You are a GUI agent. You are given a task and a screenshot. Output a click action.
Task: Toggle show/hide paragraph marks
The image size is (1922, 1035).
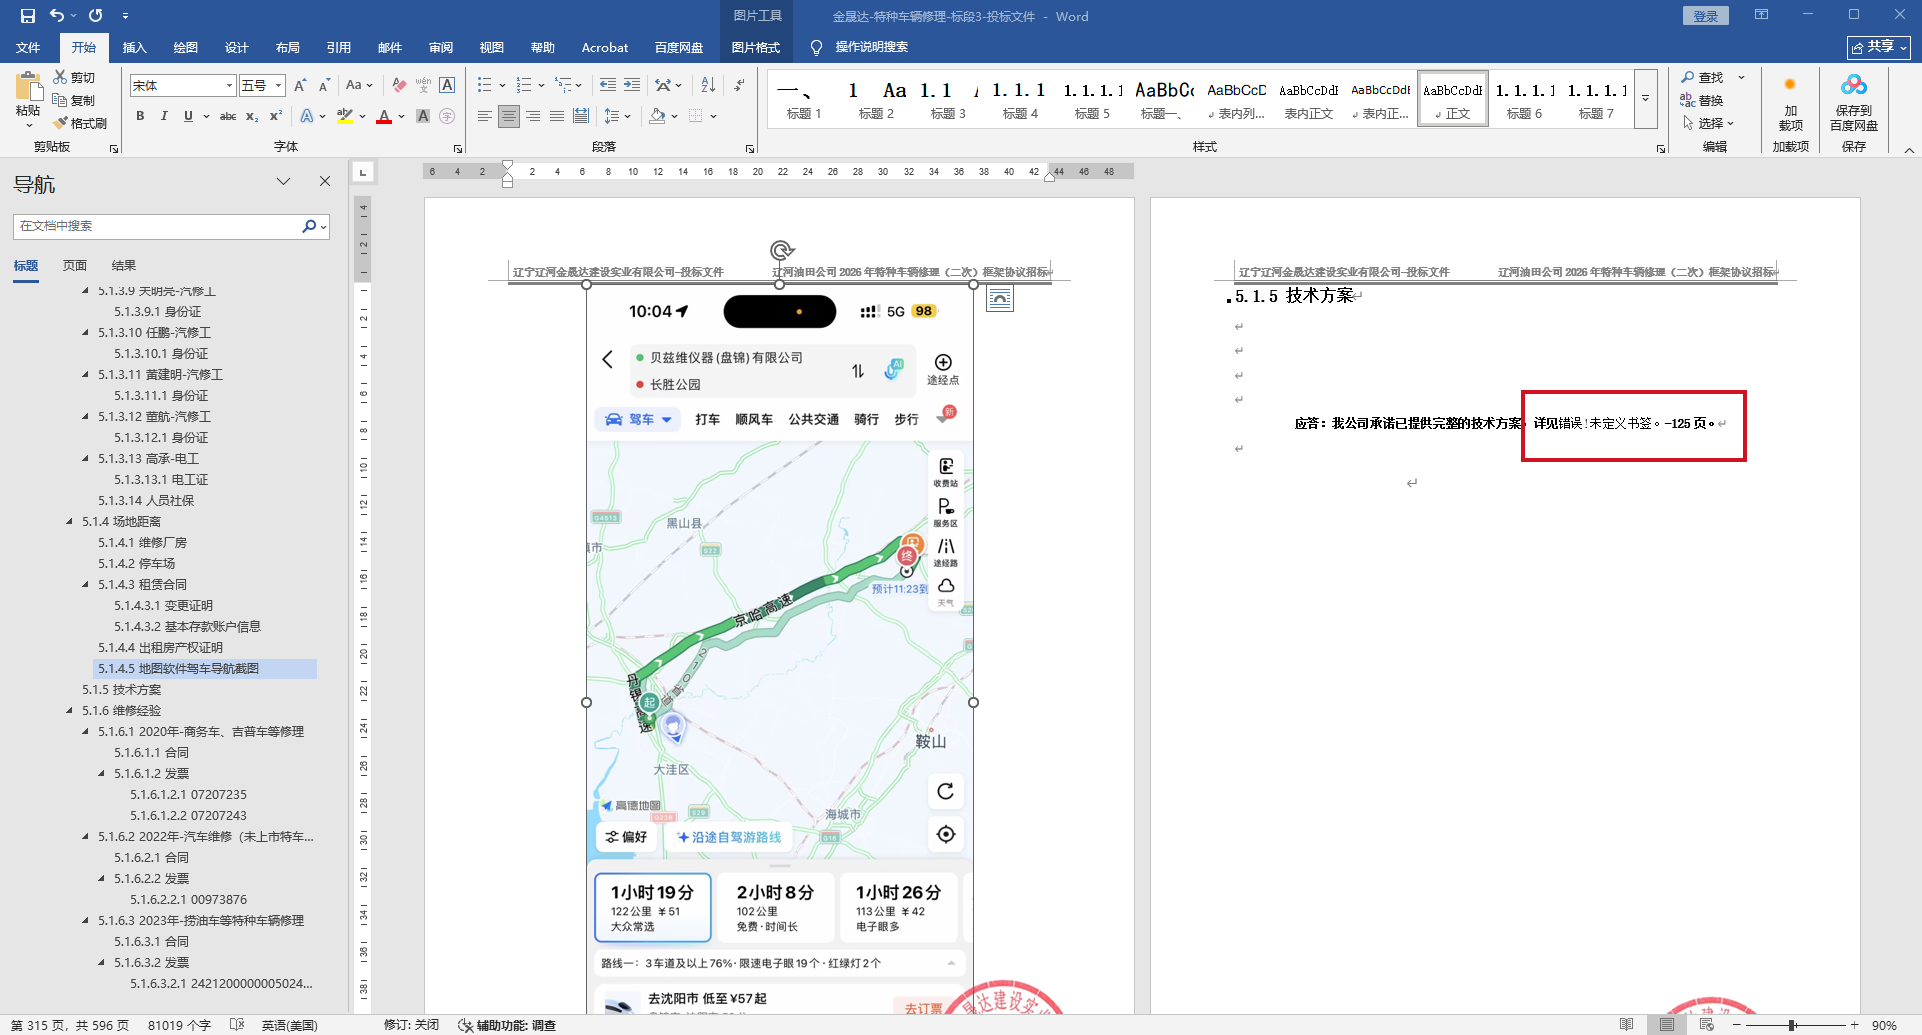tap(739, 85)
